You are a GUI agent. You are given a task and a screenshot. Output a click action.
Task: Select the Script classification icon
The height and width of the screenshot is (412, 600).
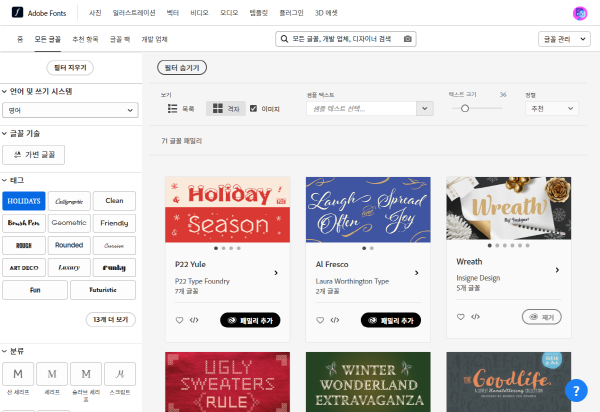[x=120, y=374]
